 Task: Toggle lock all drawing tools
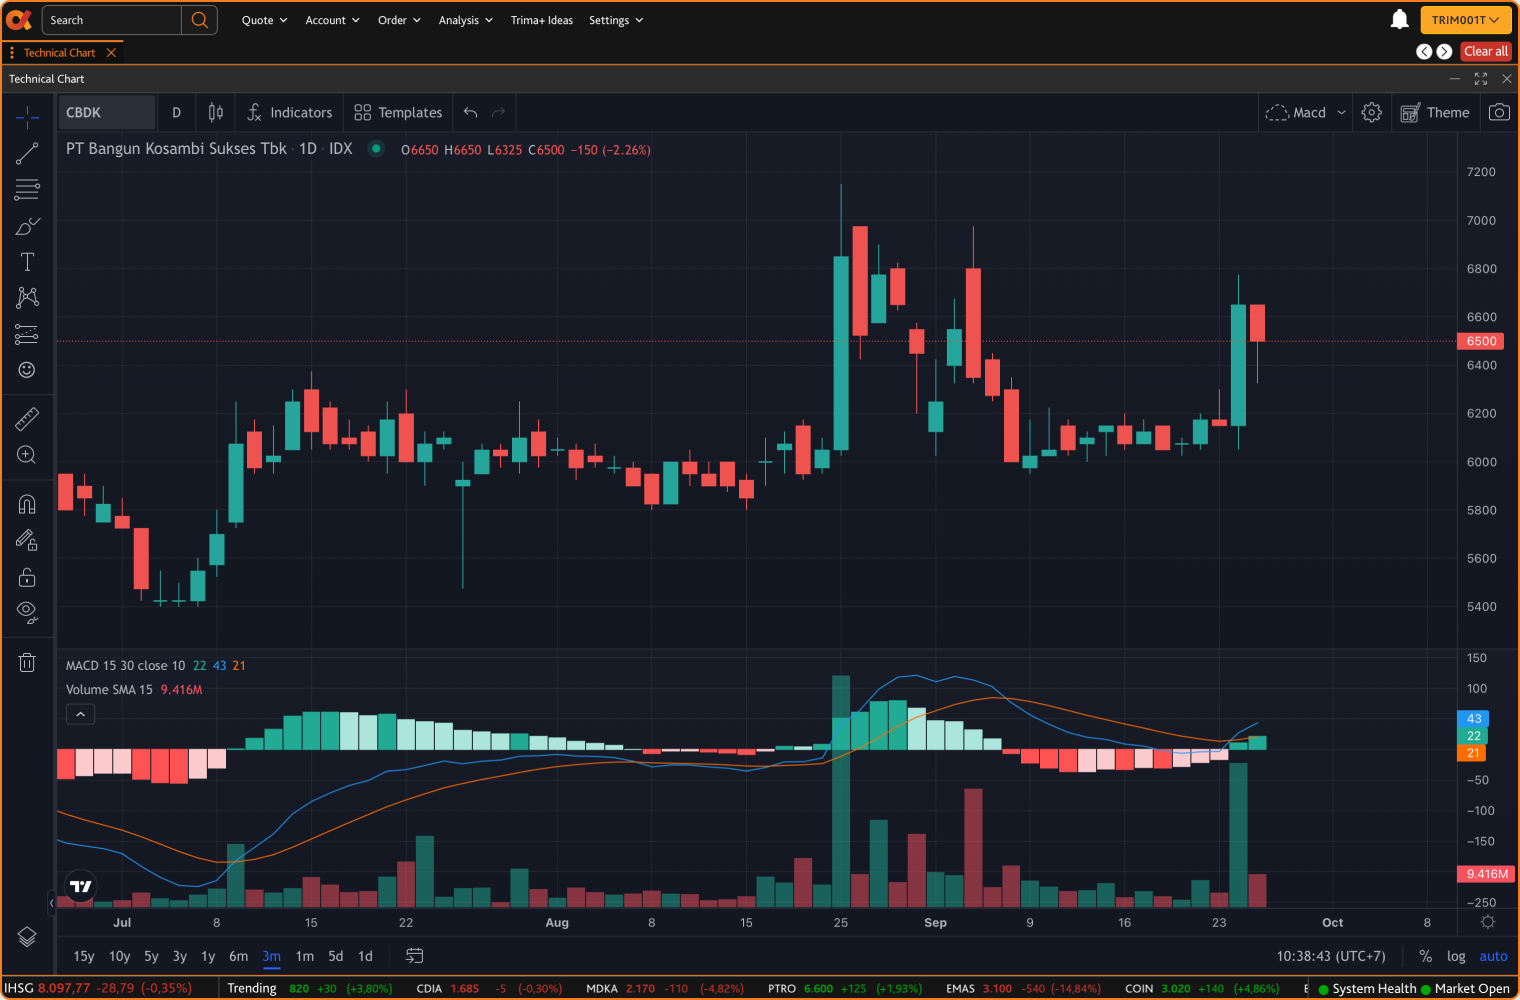tap(27, 577)
